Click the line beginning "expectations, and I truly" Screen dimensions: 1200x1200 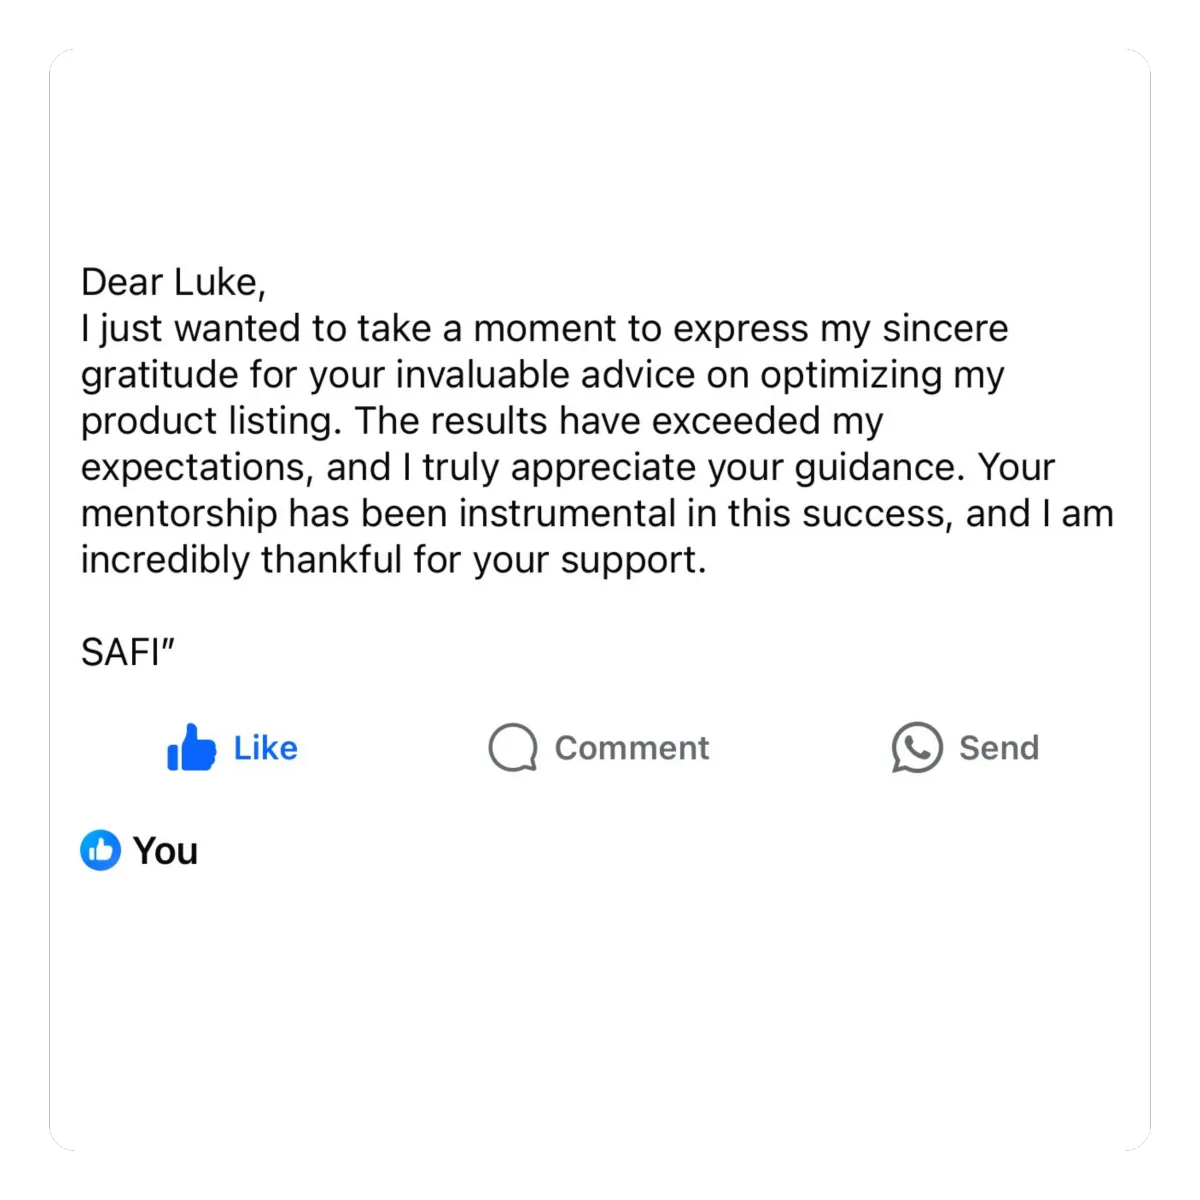pos(568,467)
